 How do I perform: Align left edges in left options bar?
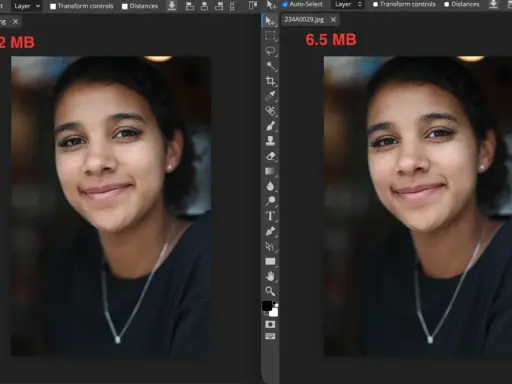(x=190, y=6)
